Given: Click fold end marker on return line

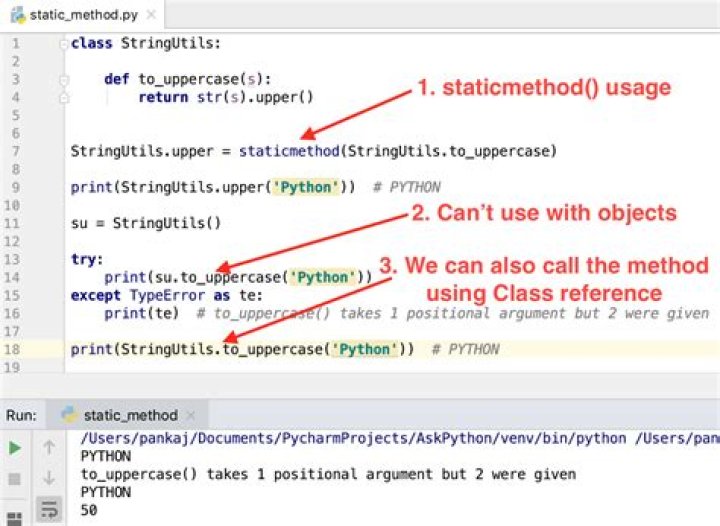Looking at the screenshot, I should click(x=65, y=98).
